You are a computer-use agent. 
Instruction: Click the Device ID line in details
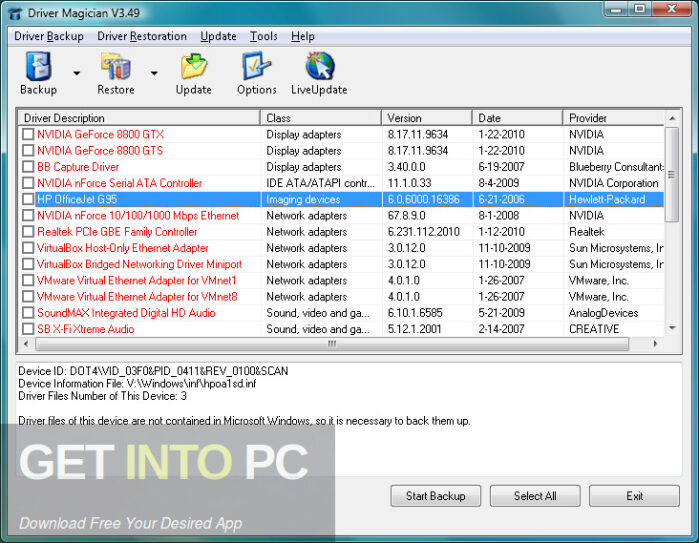point(153,371)
